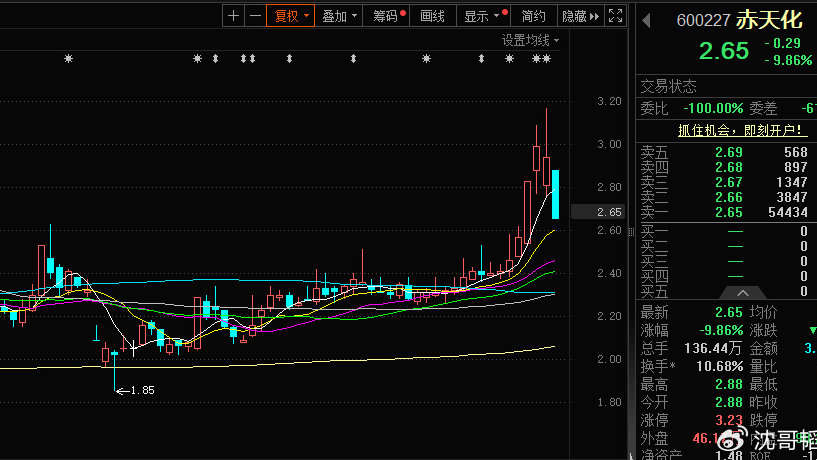The width and height of the screenshot is (817, 460).
Task: Click the latest cyan candlestick
Action: (555, 194)
